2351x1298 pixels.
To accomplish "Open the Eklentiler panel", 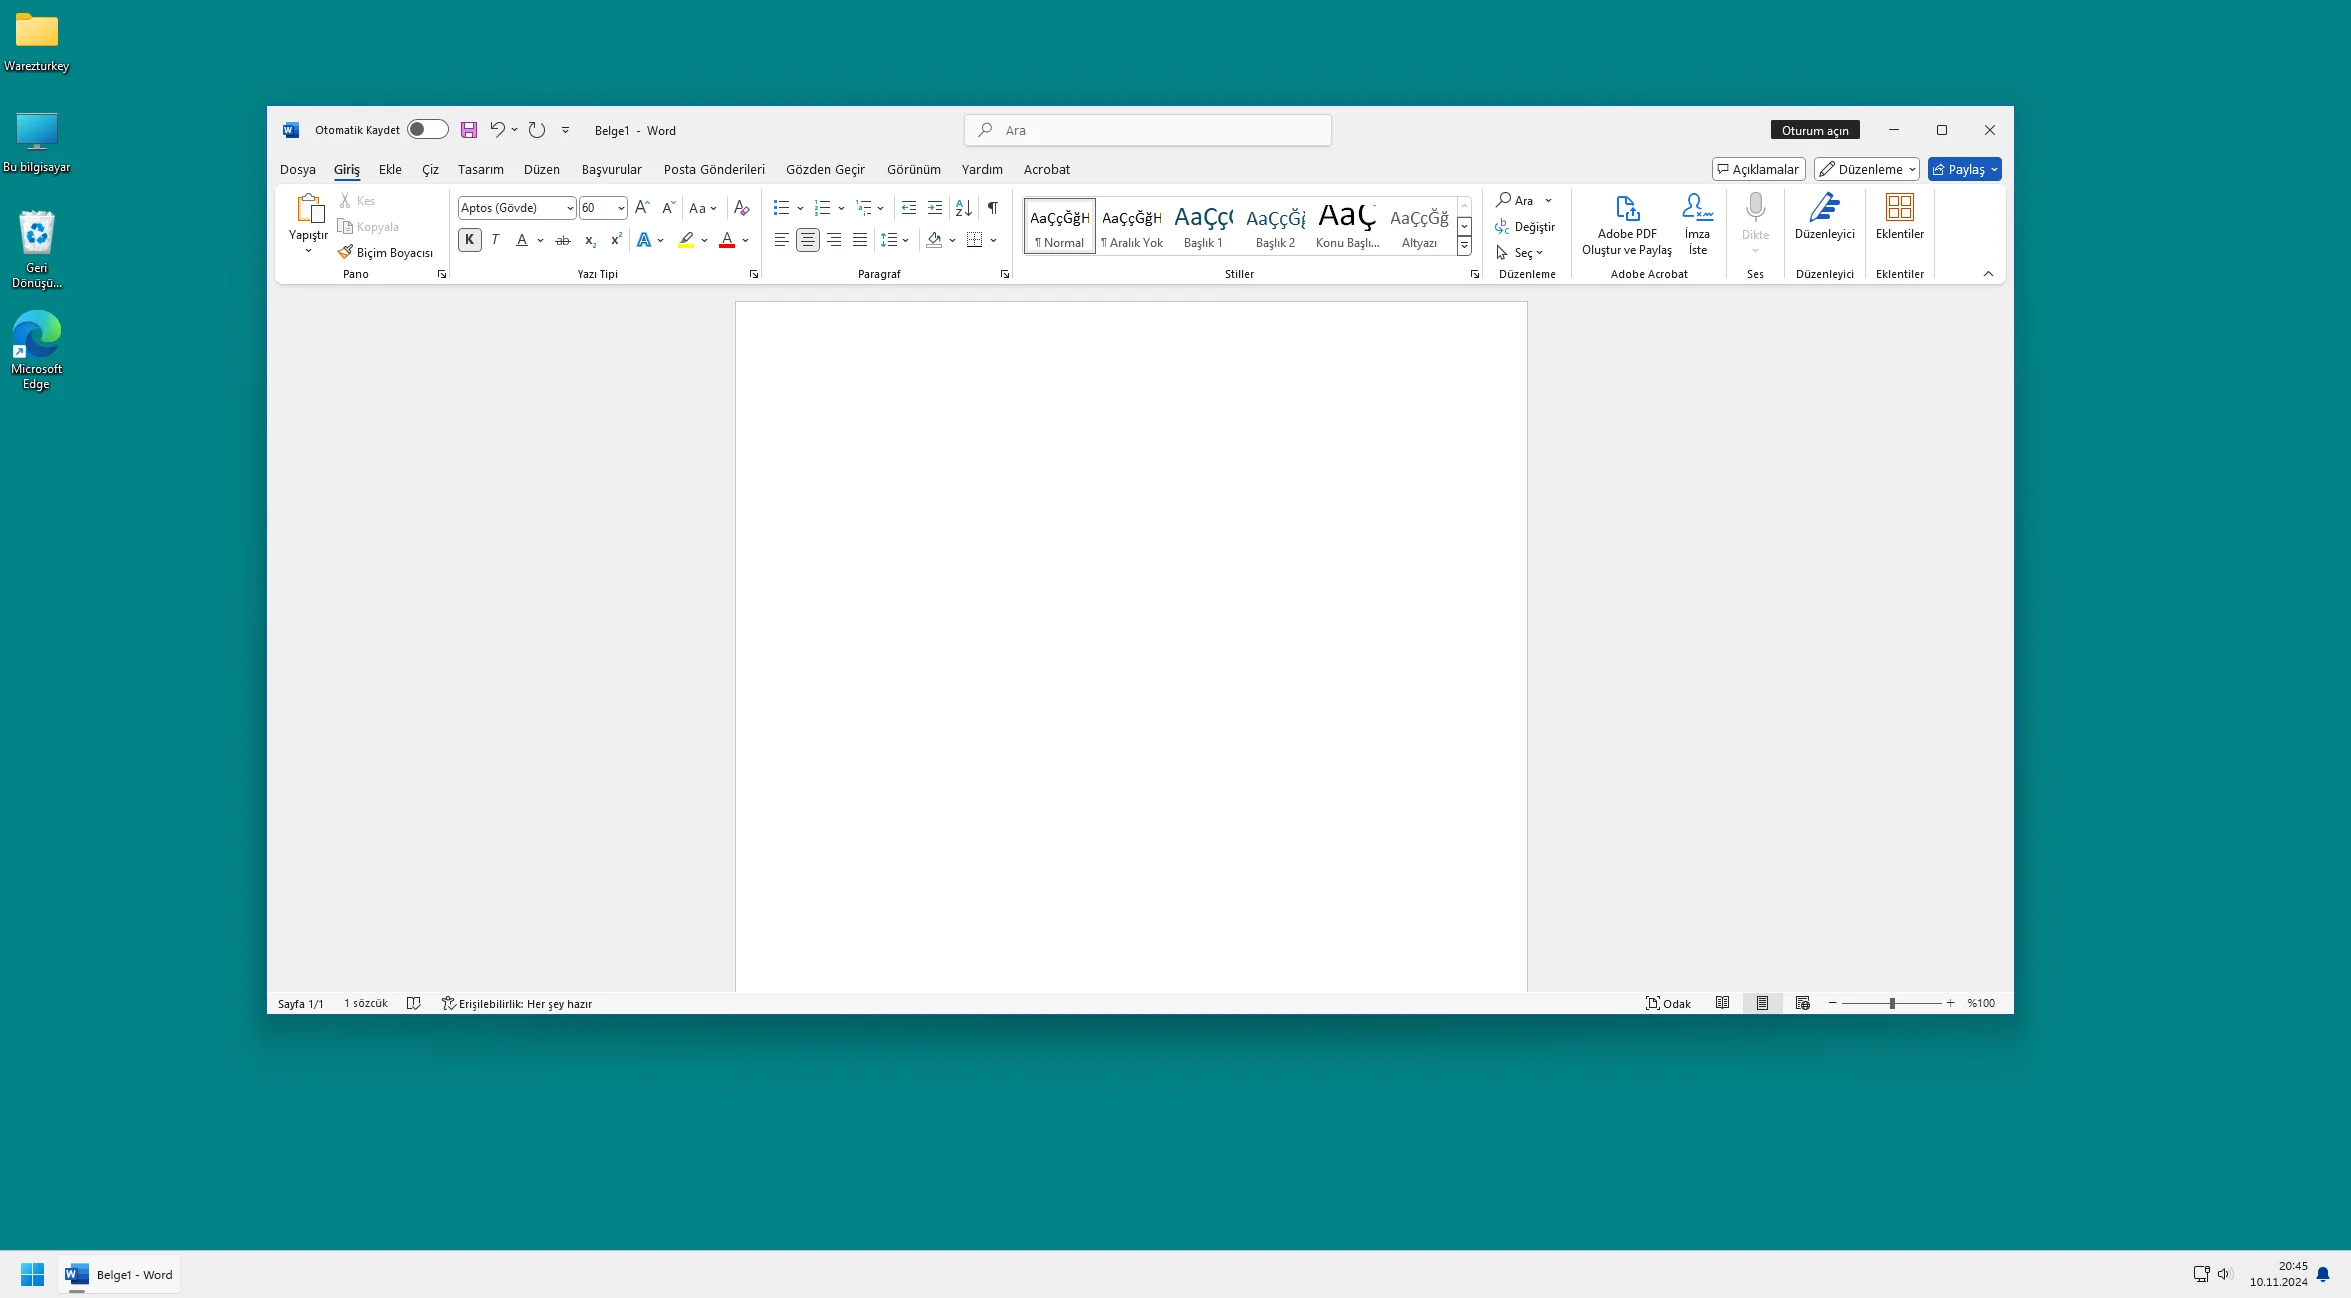I will tap(1899, 218).
